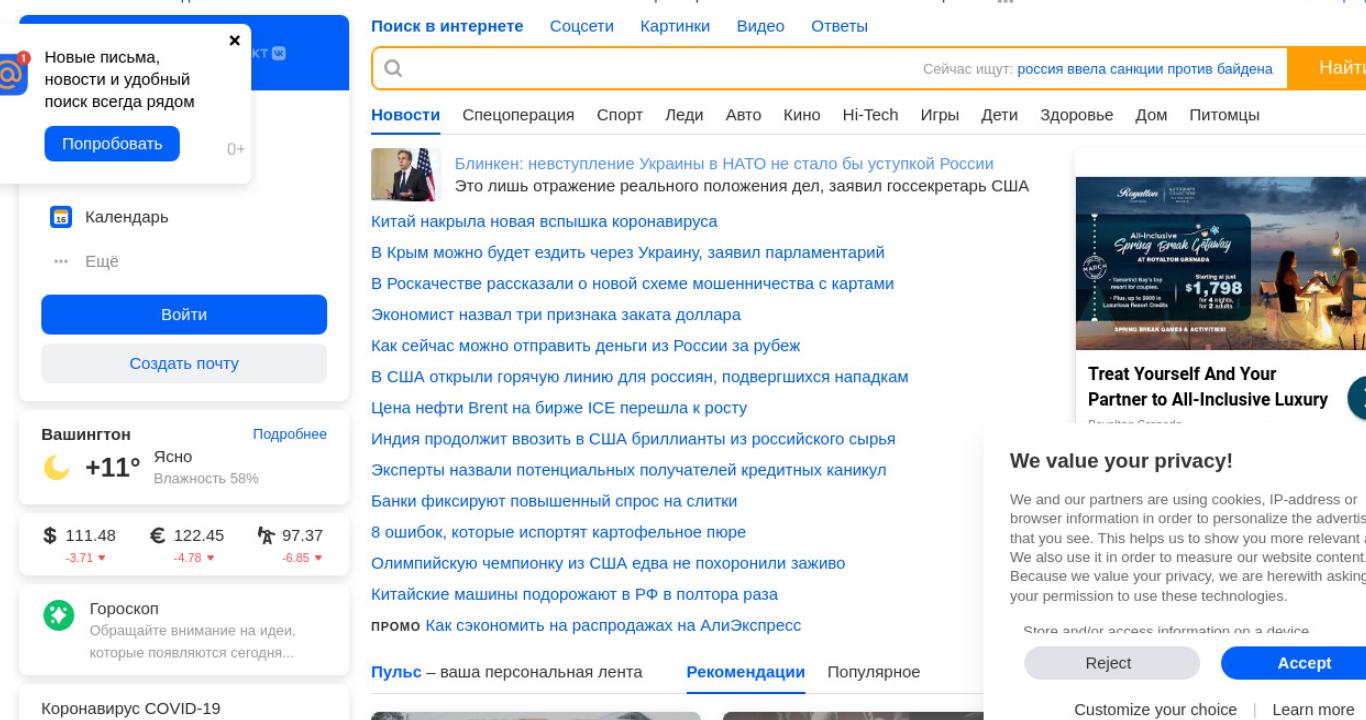Click the Royalton Grenada ad image
The width and height of the screenshot is (1366, 720).
pos(1220,263)
